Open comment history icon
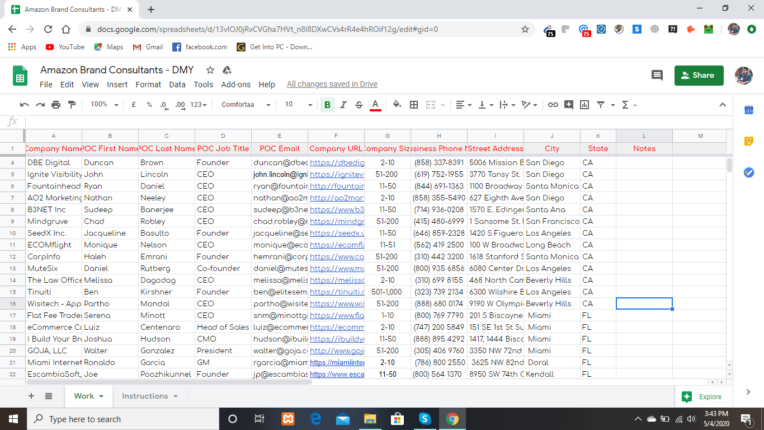This screenshot has height=430, width=764. 657,75
